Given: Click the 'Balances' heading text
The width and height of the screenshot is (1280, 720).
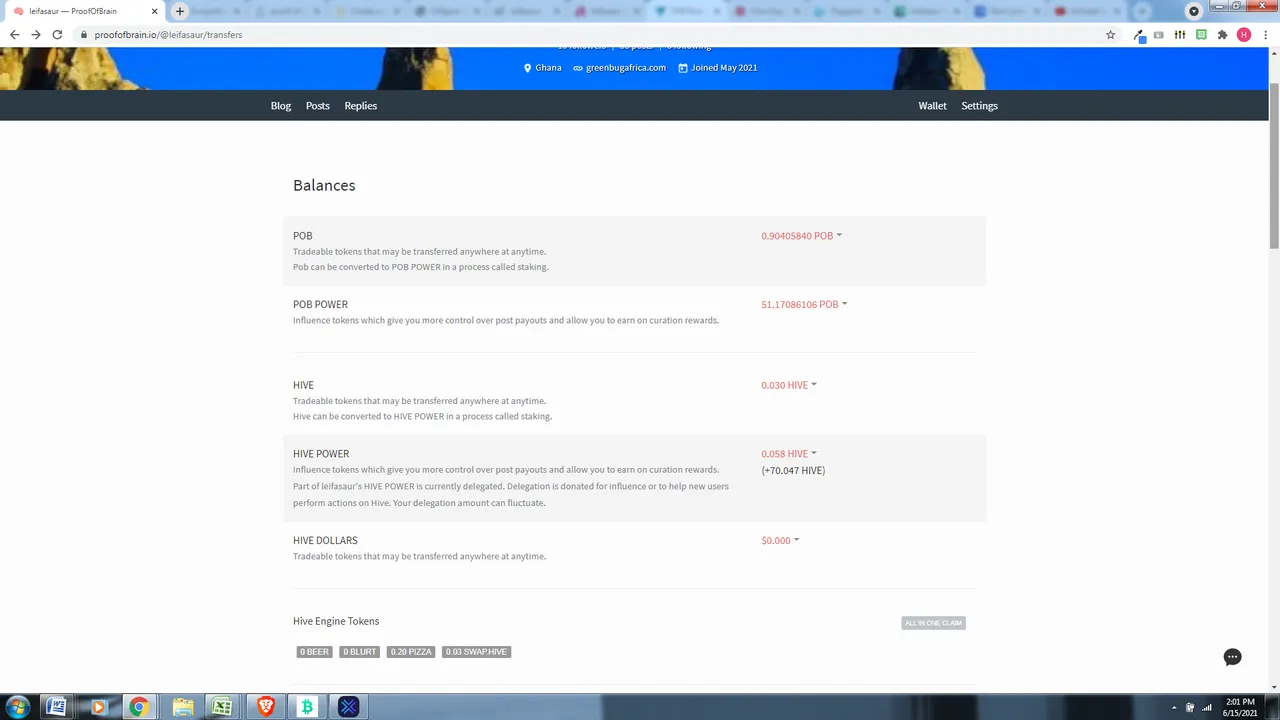Looking at the screenshot, I should (x=324, y=185).
